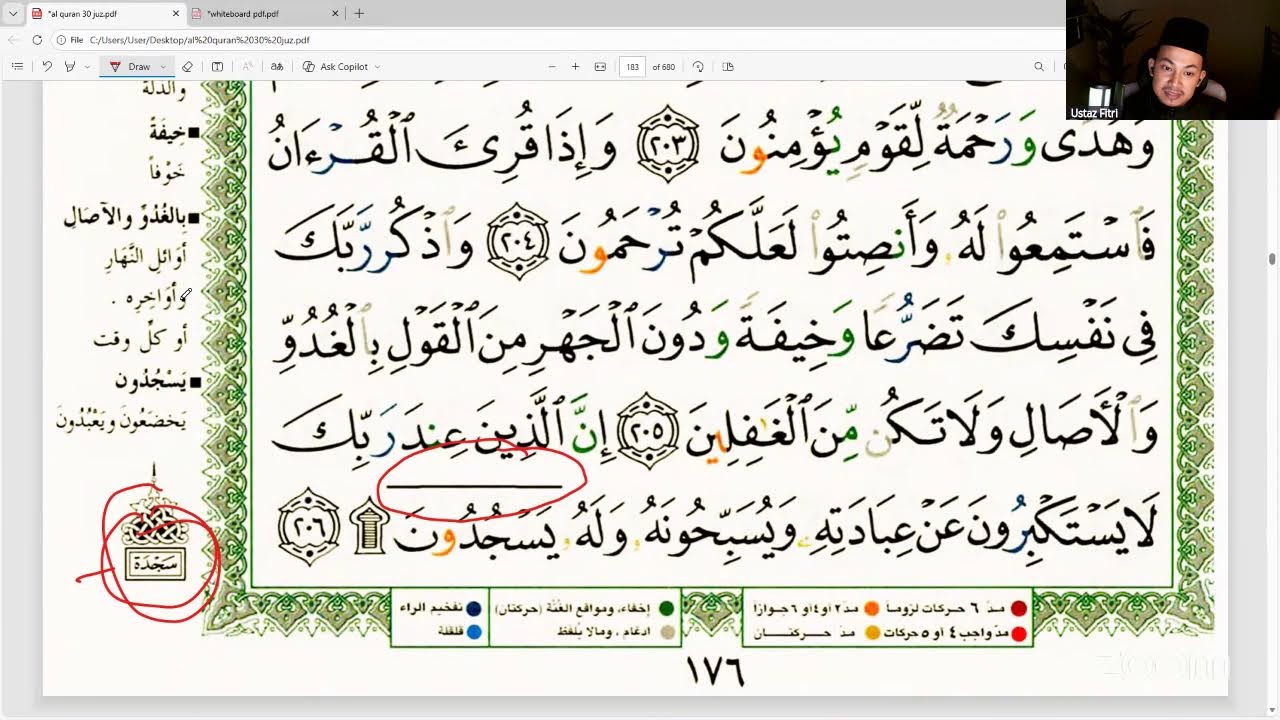
Task: Click the verse number marker ٢٠٤
Action: pos(518,242)
